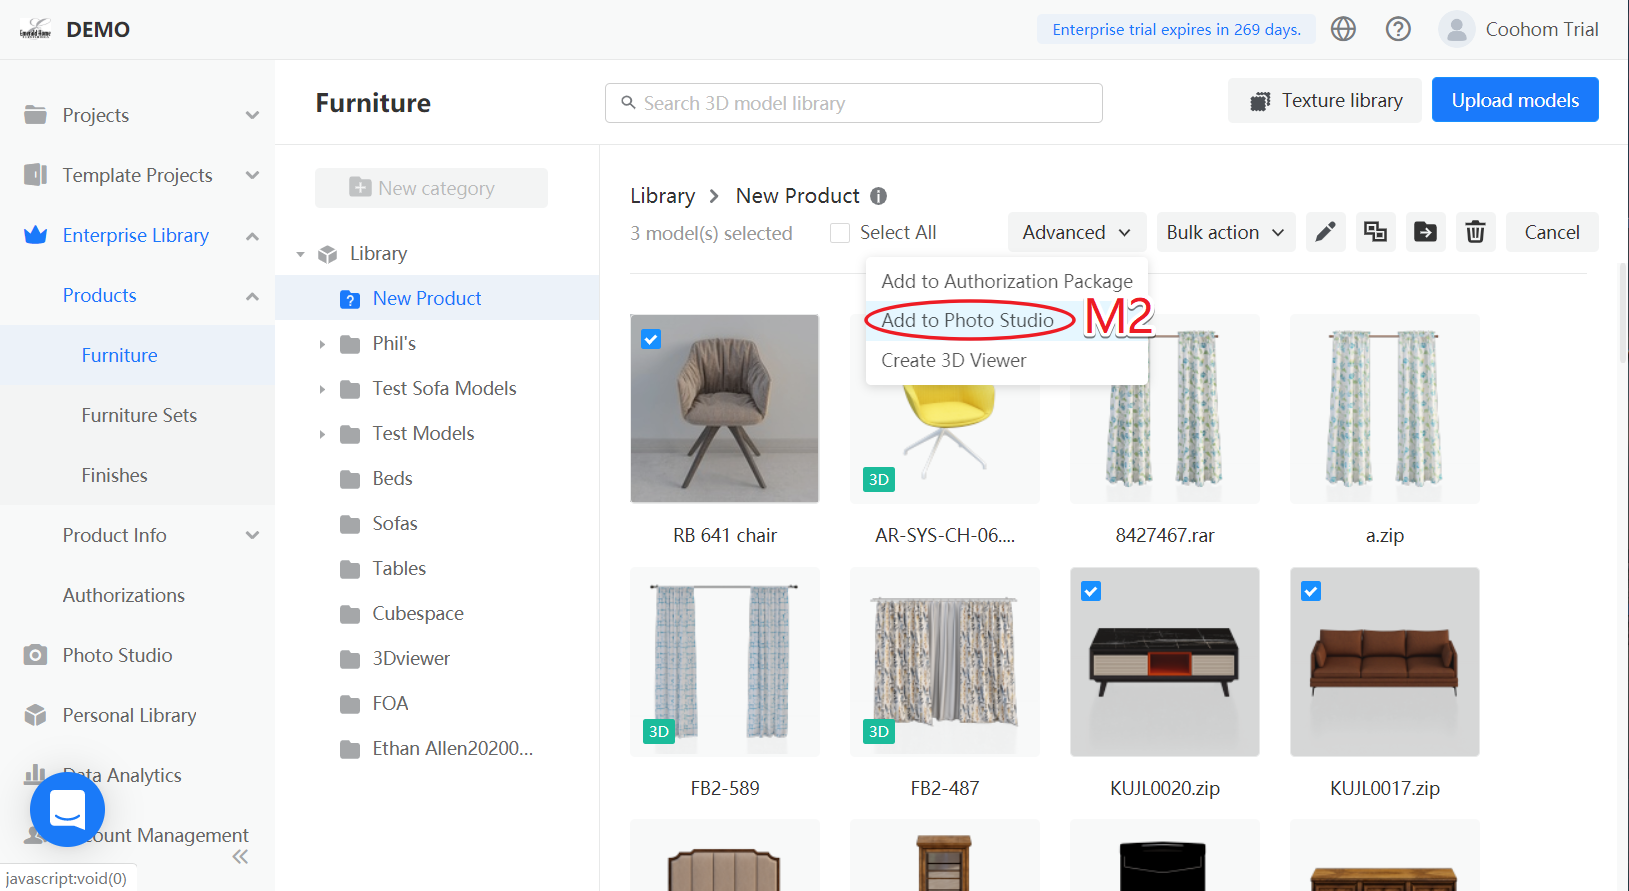Uncheck the RB 641 chair checkbox
Screen dimensions: 1629x891
pos(651,339)
